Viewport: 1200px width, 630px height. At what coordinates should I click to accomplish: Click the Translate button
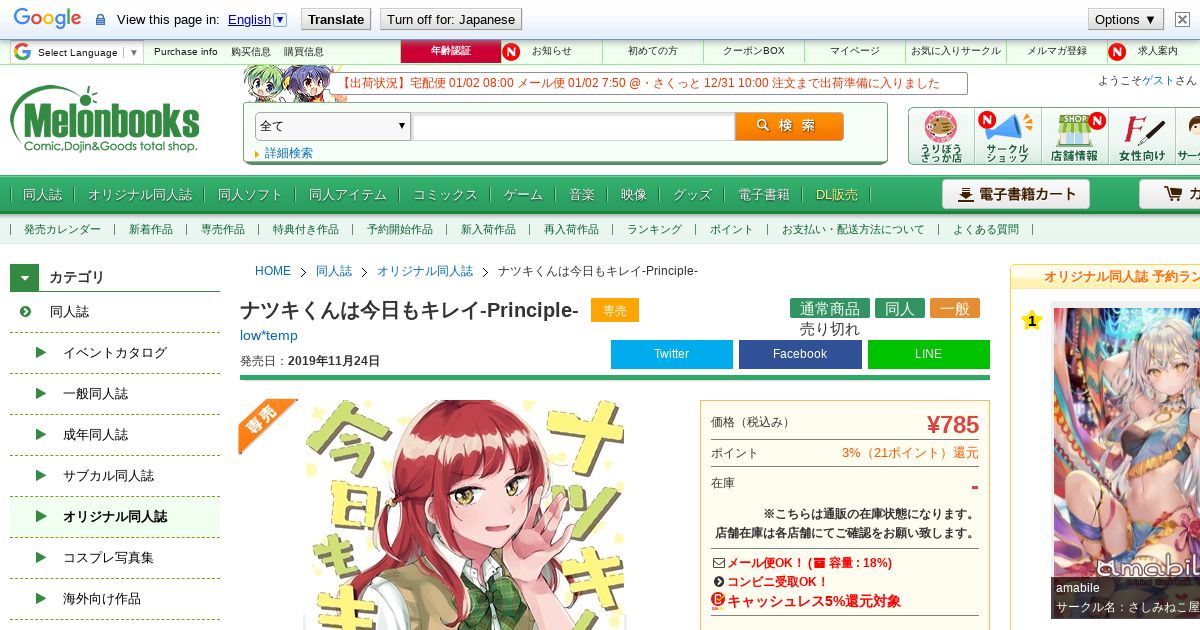(335, 19)
